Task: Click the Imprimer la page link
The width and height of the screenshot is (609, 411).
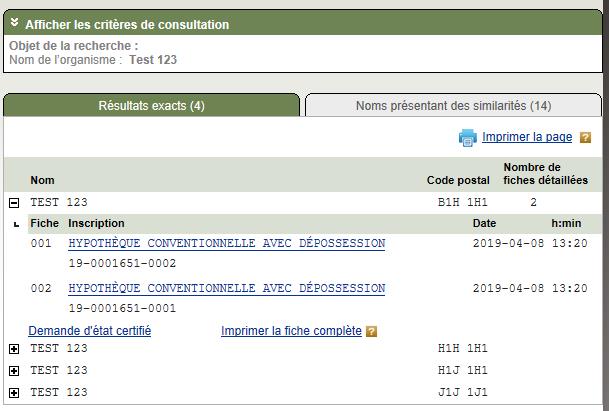Action: tap(527, 137)
